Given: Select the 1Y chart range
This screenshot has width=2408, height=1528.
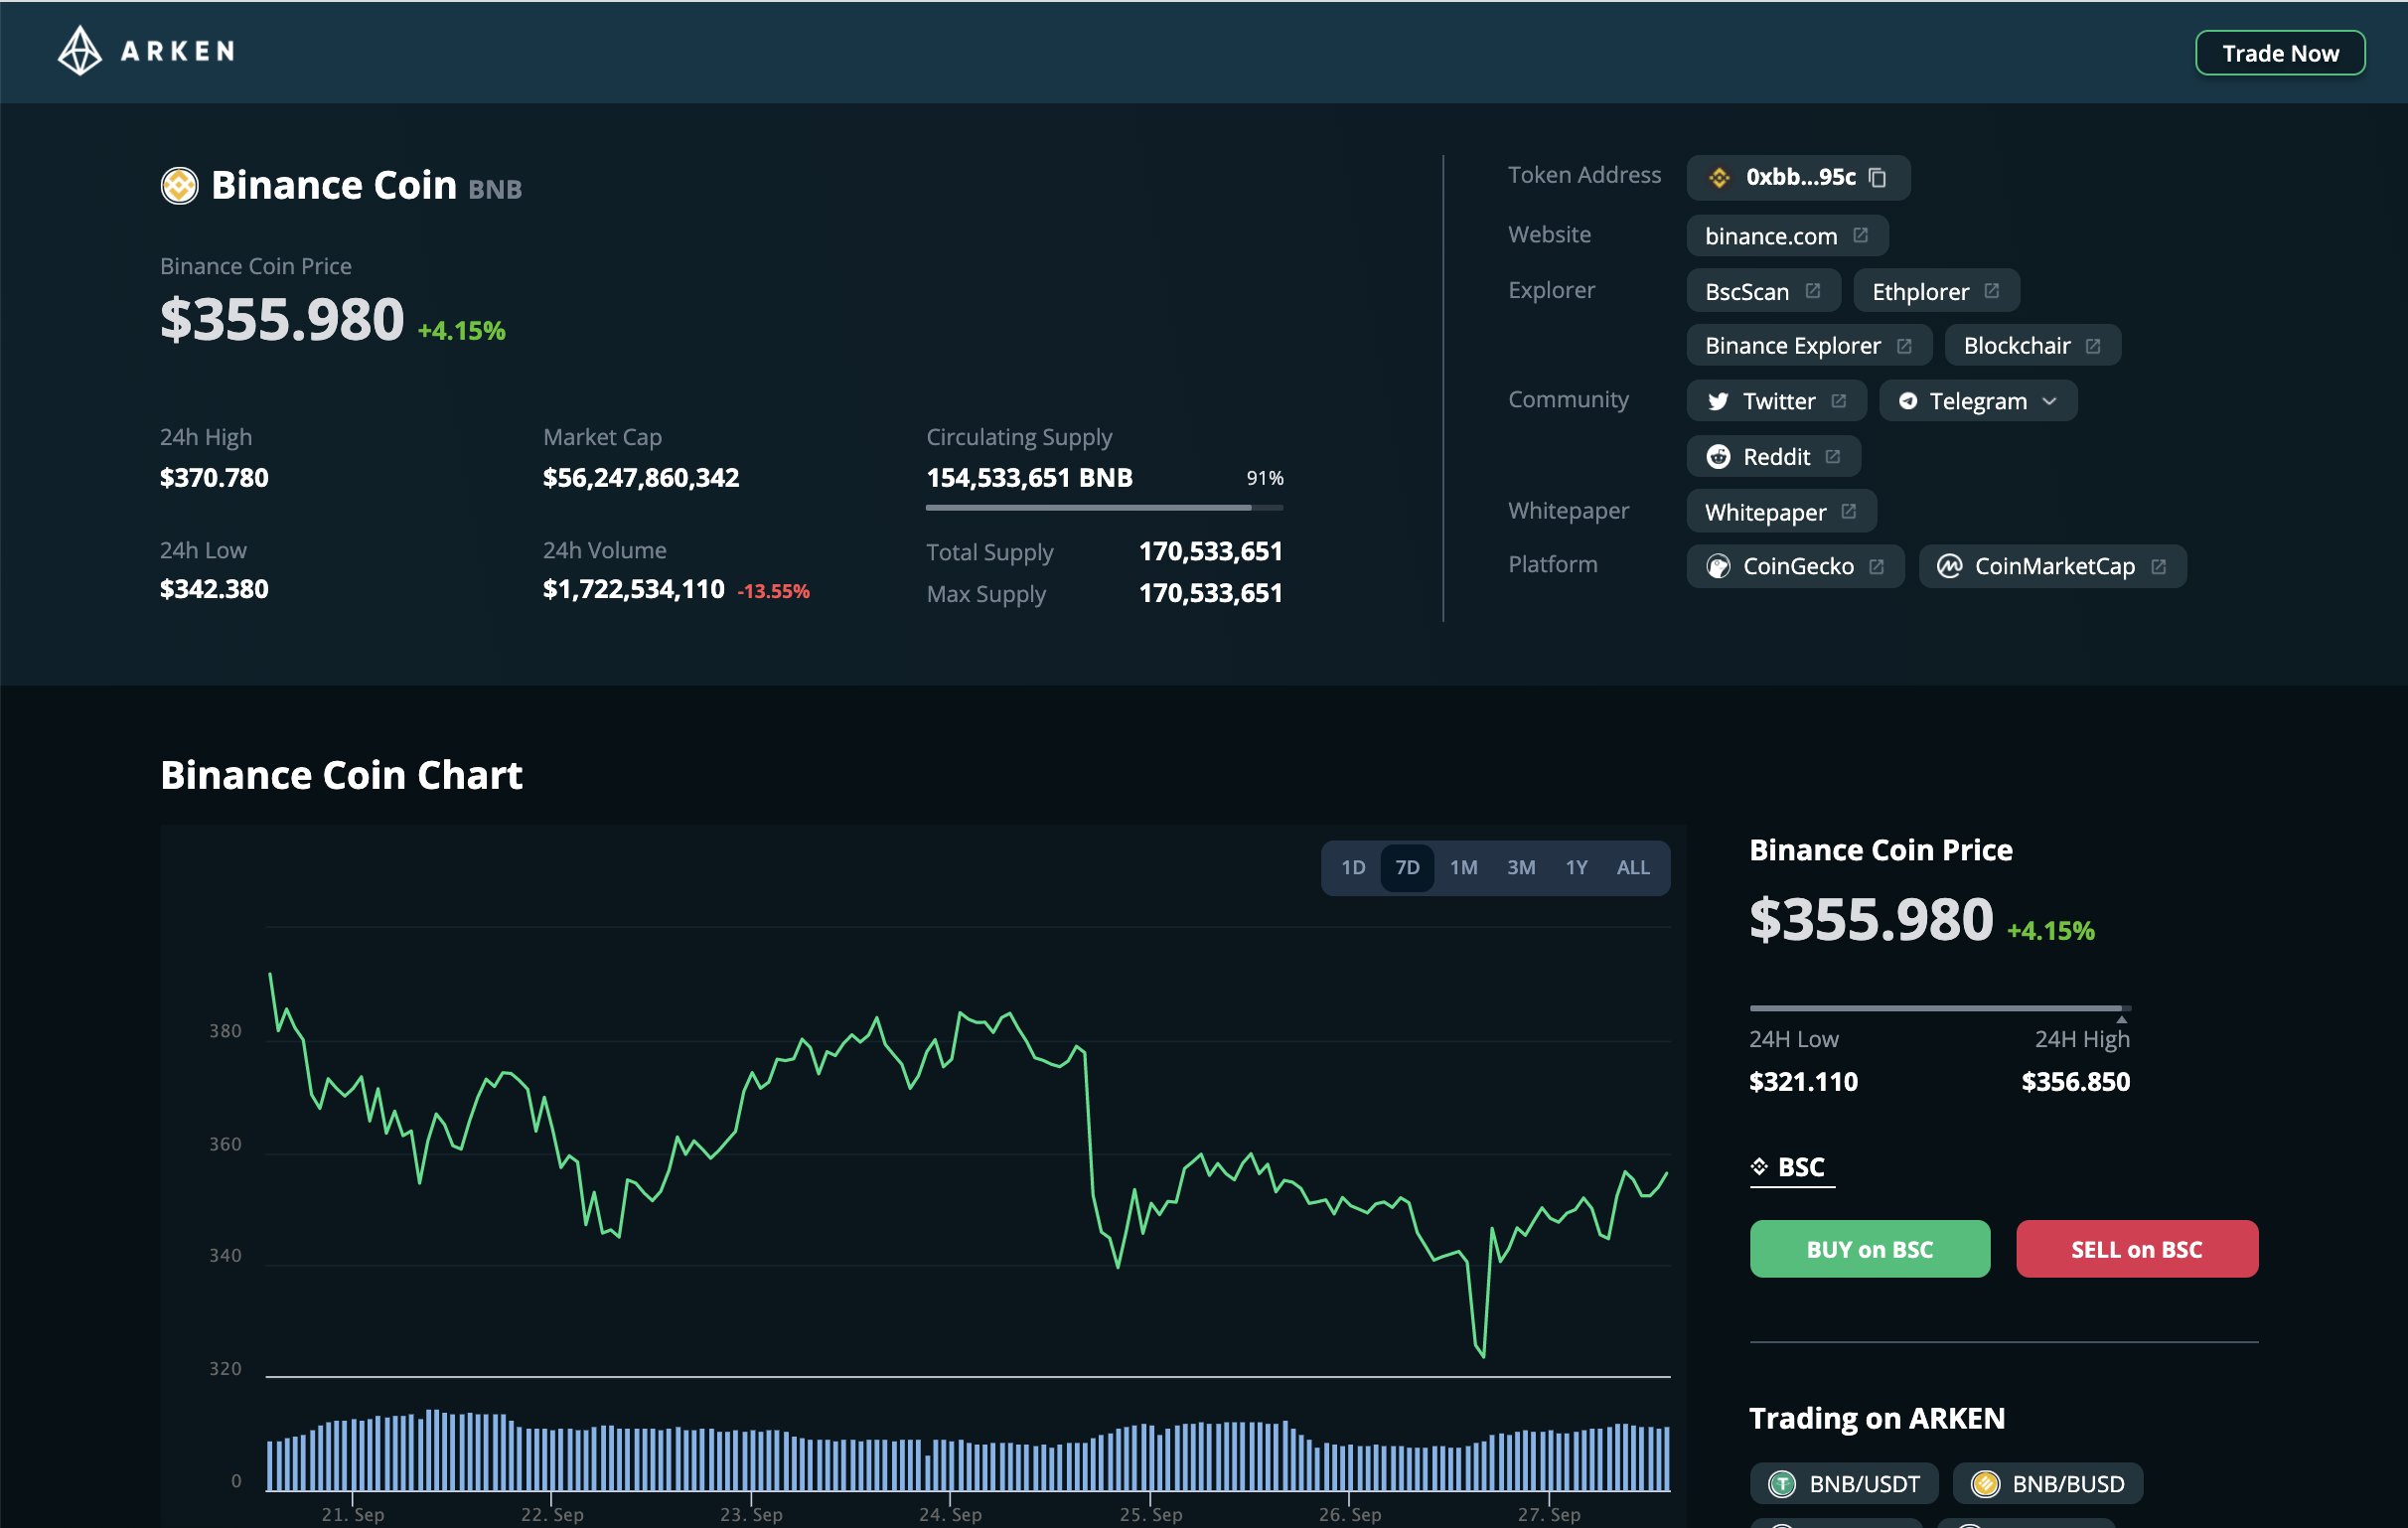Looking at the screenshot, I should 1576,868.
